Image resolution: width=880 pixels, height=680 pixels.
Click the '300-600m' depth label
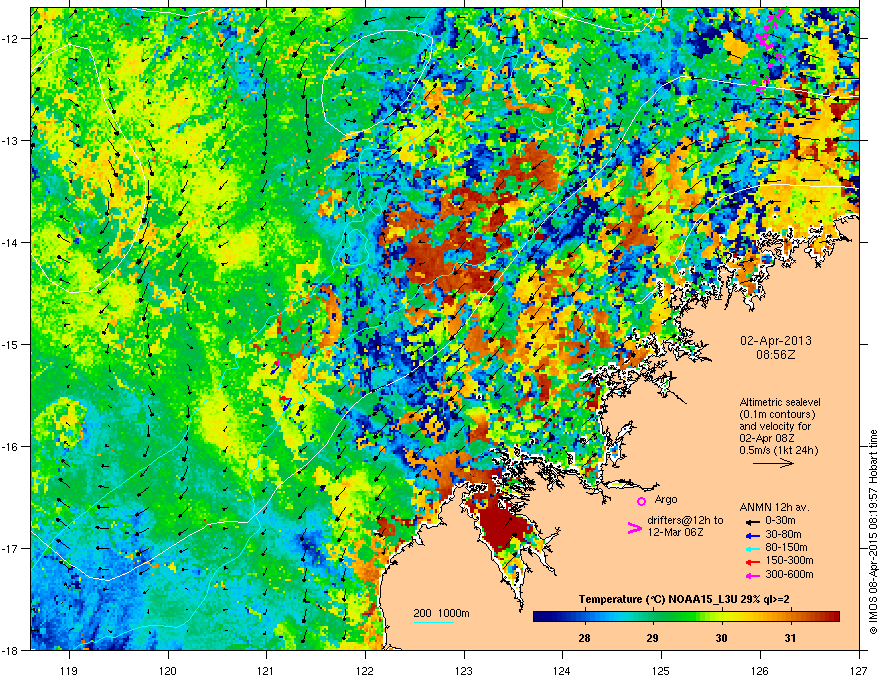click(789, 574)
